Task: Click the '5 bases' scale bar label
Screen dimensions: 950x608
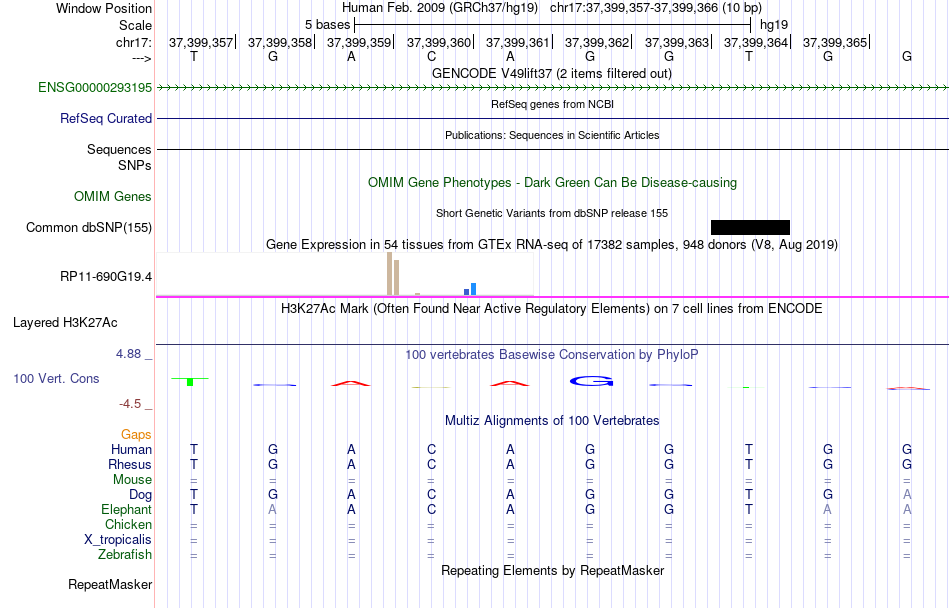Action: [327, 25]
